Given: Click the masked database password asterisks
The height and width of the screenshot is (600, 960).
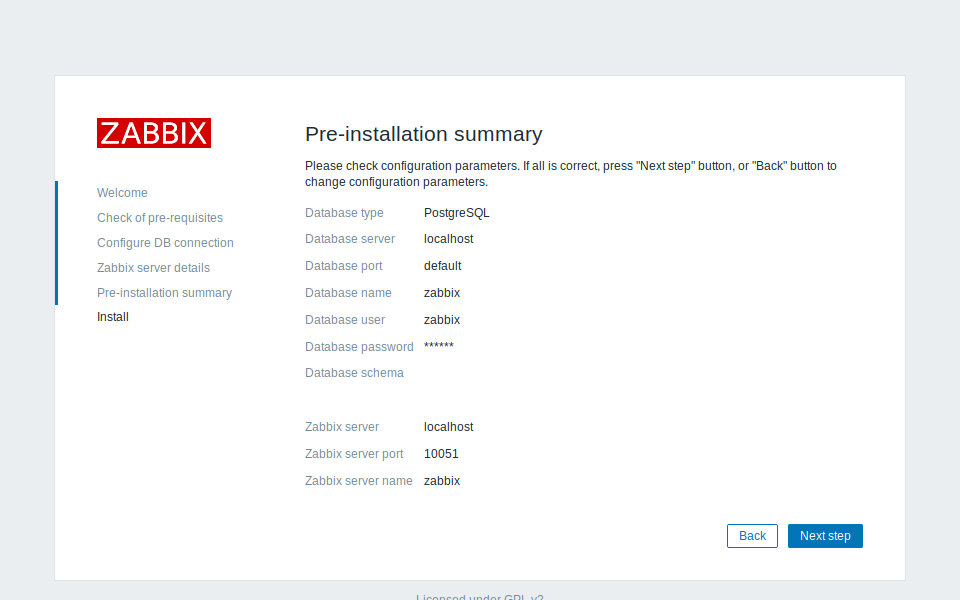Looking at the screenshot, I should [x=438, y=346].
